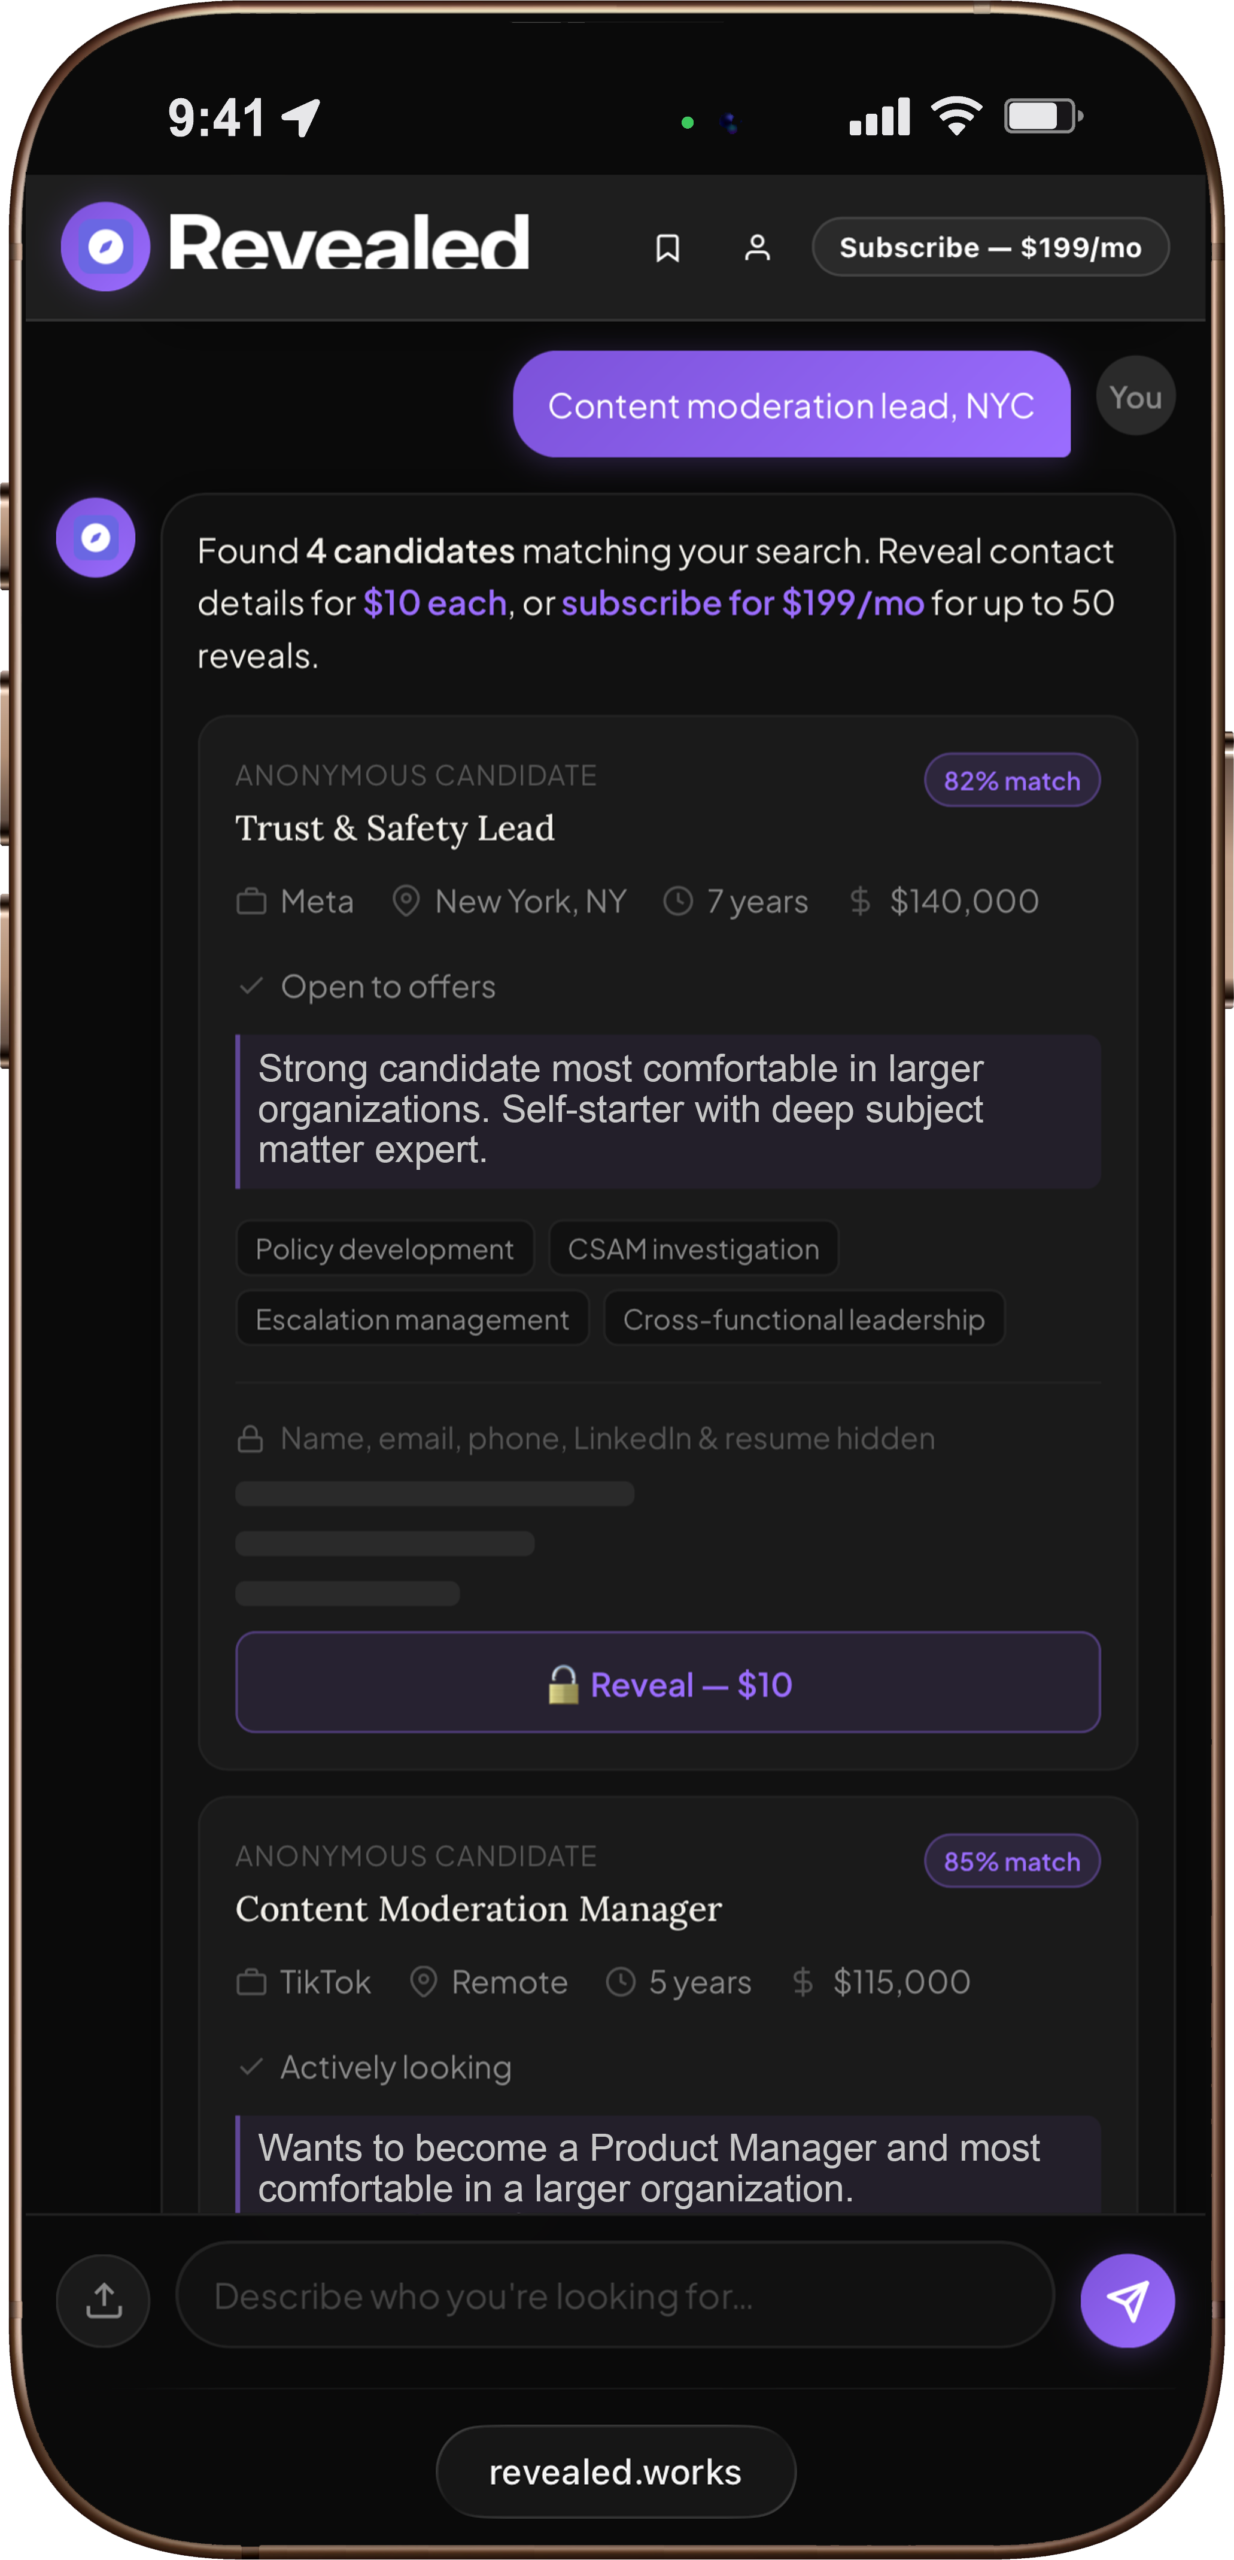The image size is (1234, 2560).
Task: Tap the 85% match badge
Action: [x=1011, y=1861]
